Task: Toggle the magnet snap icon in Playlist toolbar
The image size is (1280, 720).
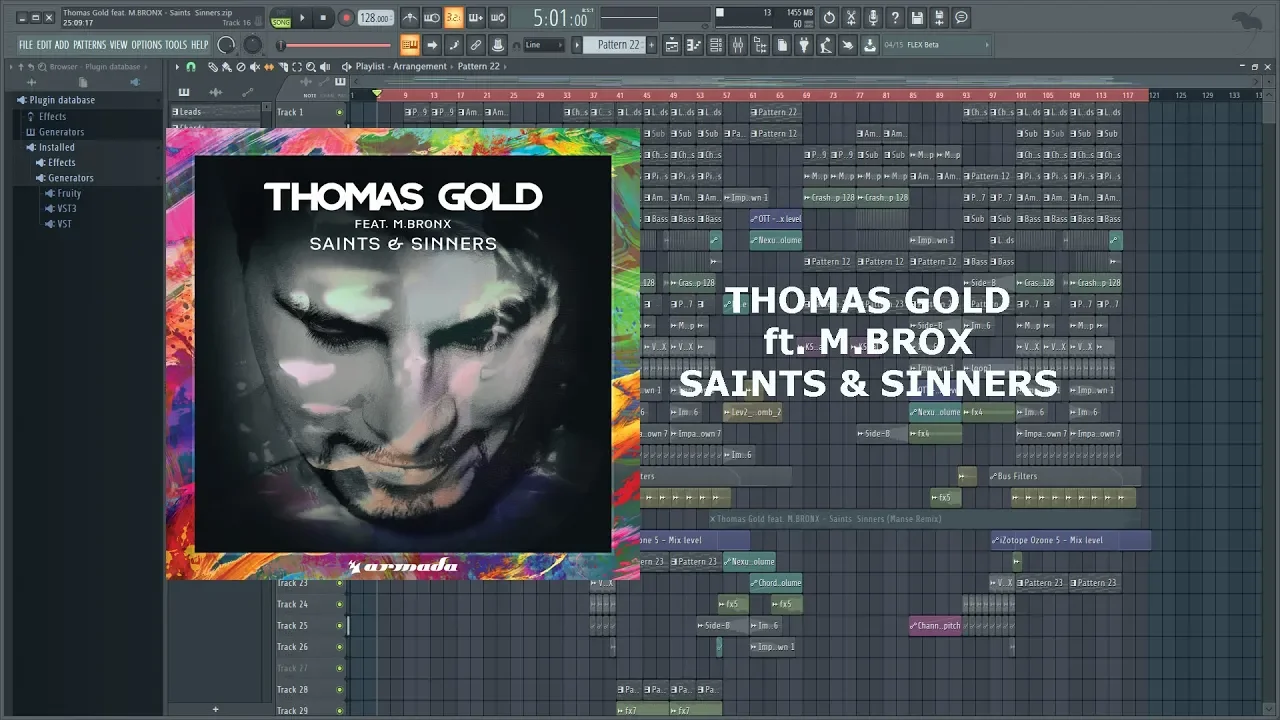Action: coord(191,67)
